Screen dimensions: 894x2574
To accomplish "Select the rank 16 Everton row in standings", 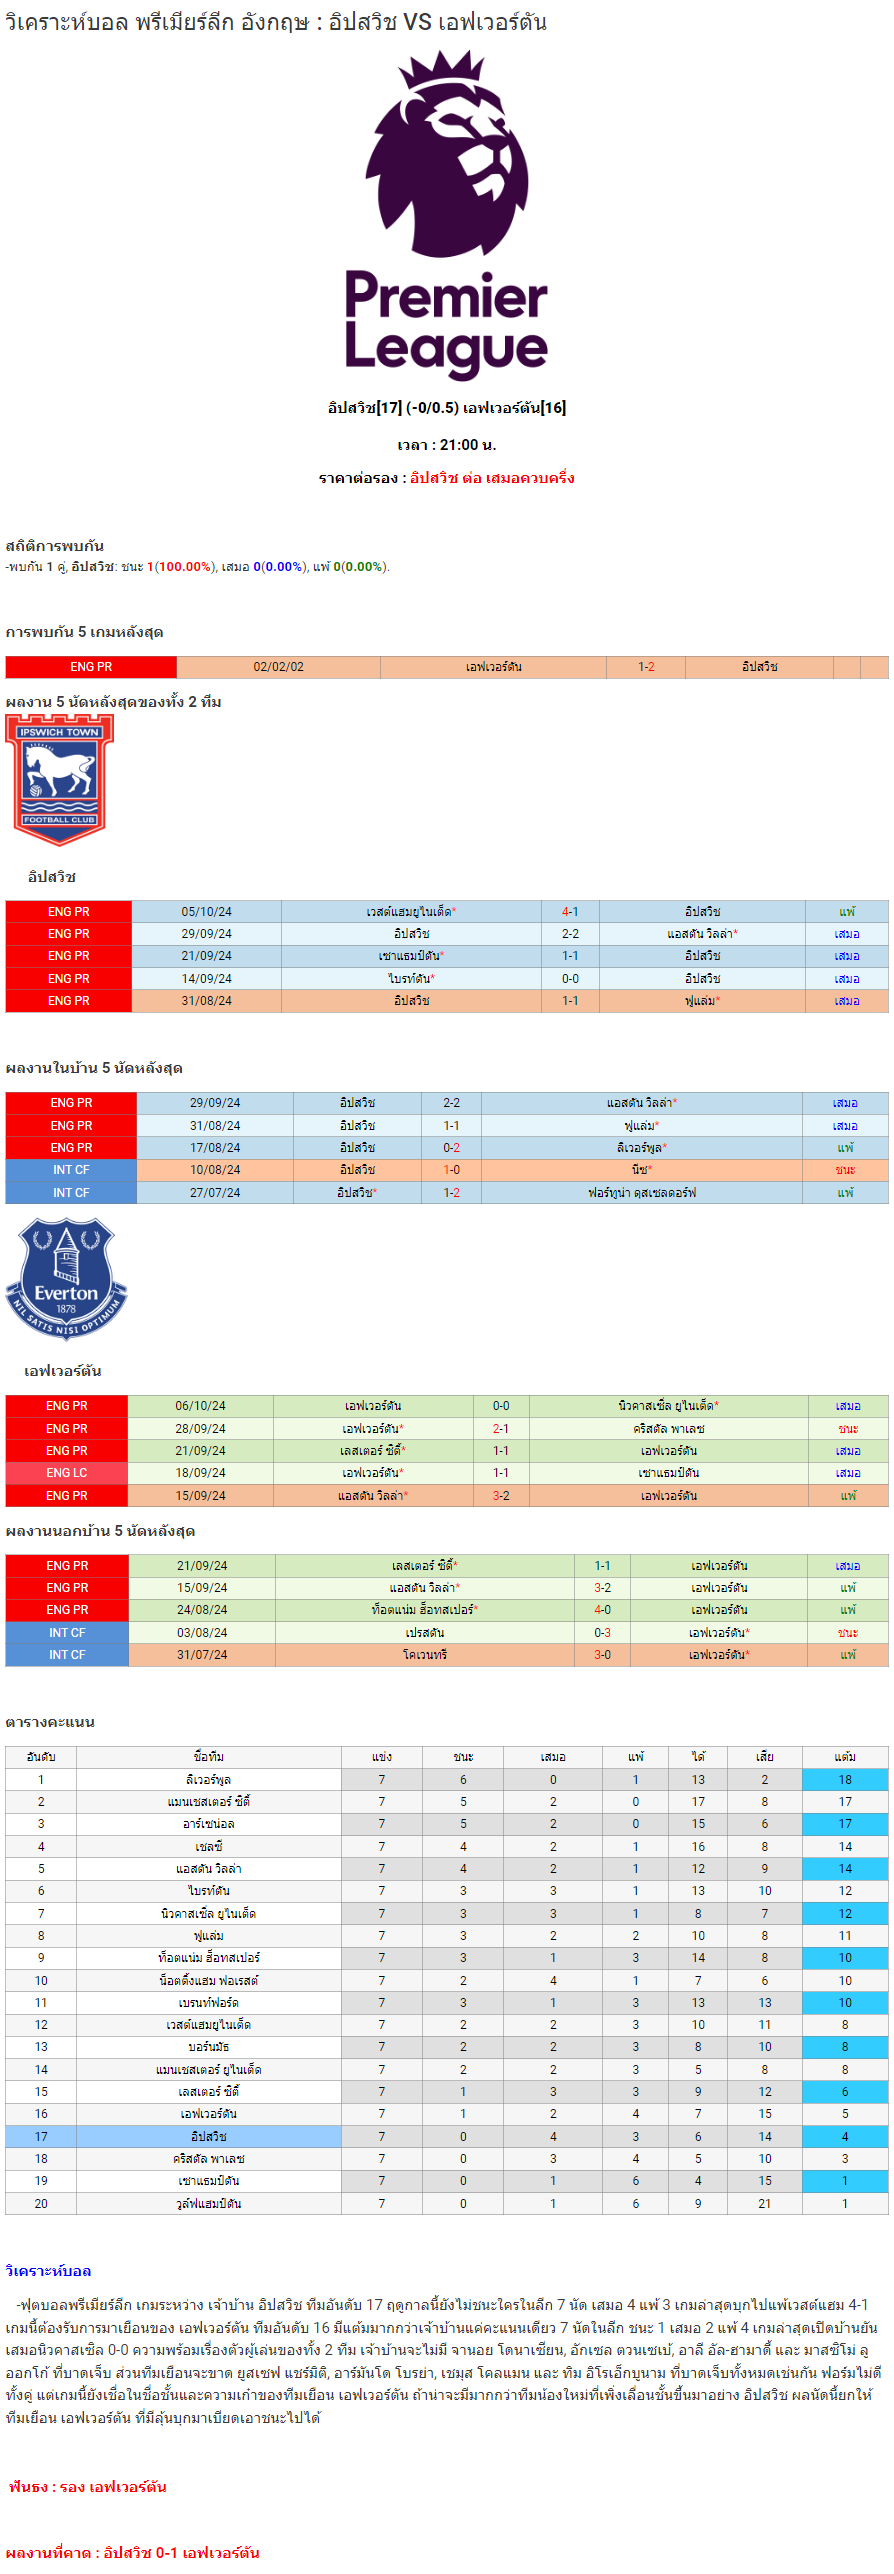I will 447,2114.
